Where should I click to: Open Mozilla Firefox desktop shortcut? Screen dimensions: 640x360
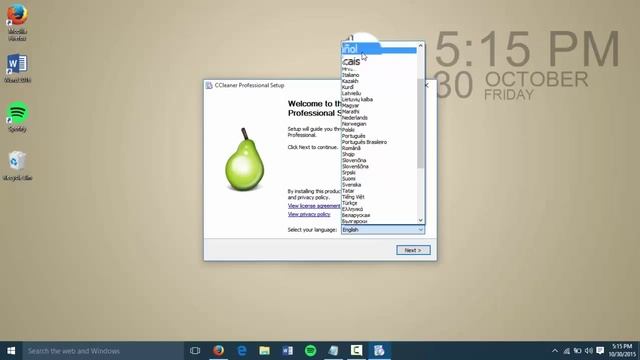[17, 21]
